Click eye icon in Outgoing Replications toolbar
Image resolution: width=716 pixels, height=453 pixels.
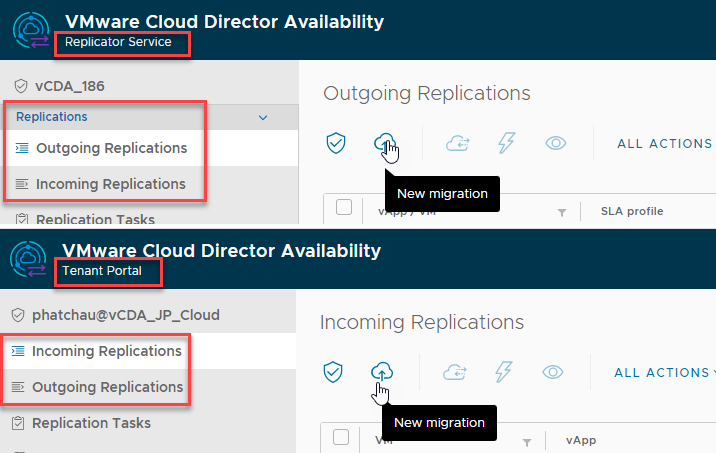point(556,144)
